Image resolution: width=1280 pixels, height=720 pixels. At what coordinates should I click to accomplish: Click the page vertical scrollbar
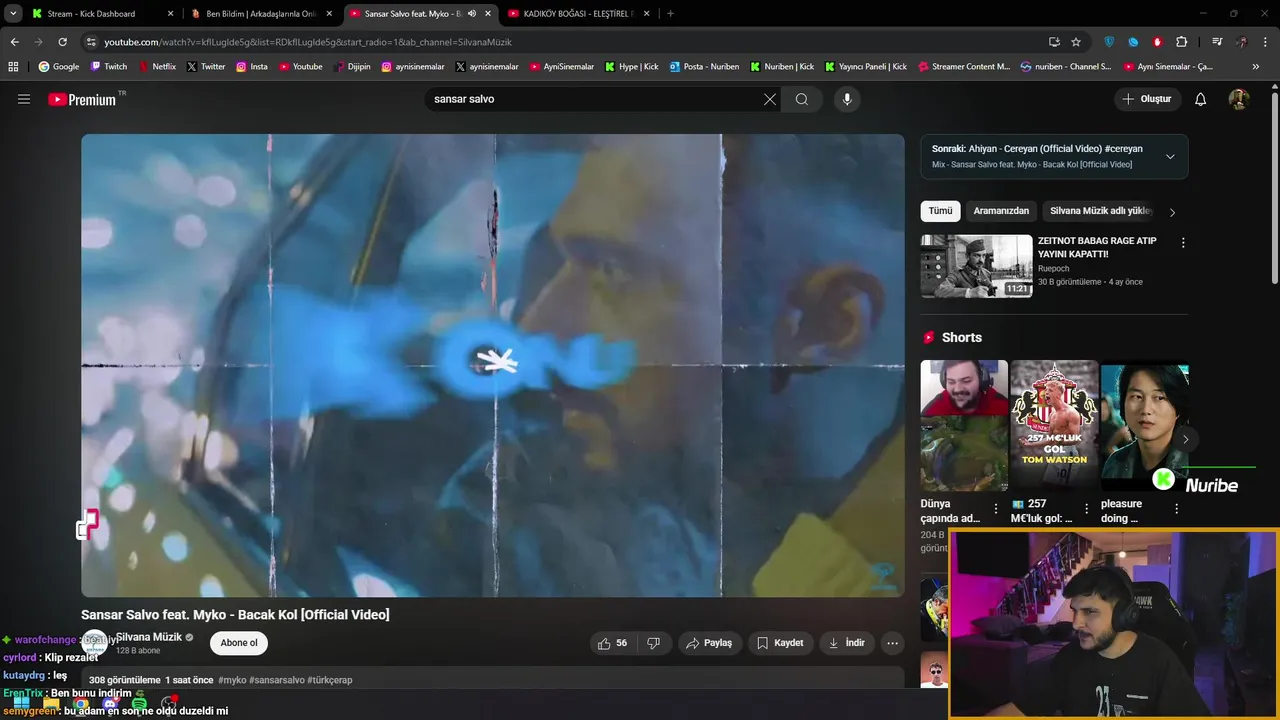1274,190
